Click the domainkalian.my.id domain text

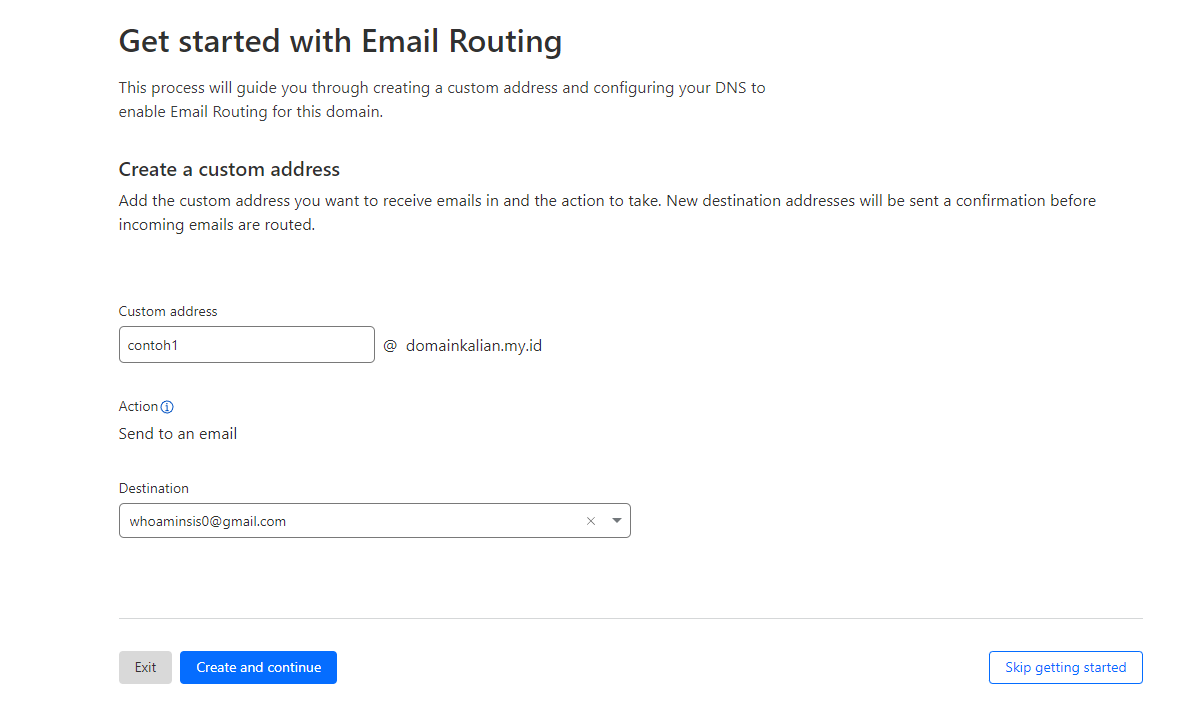[x=473, y=346]
